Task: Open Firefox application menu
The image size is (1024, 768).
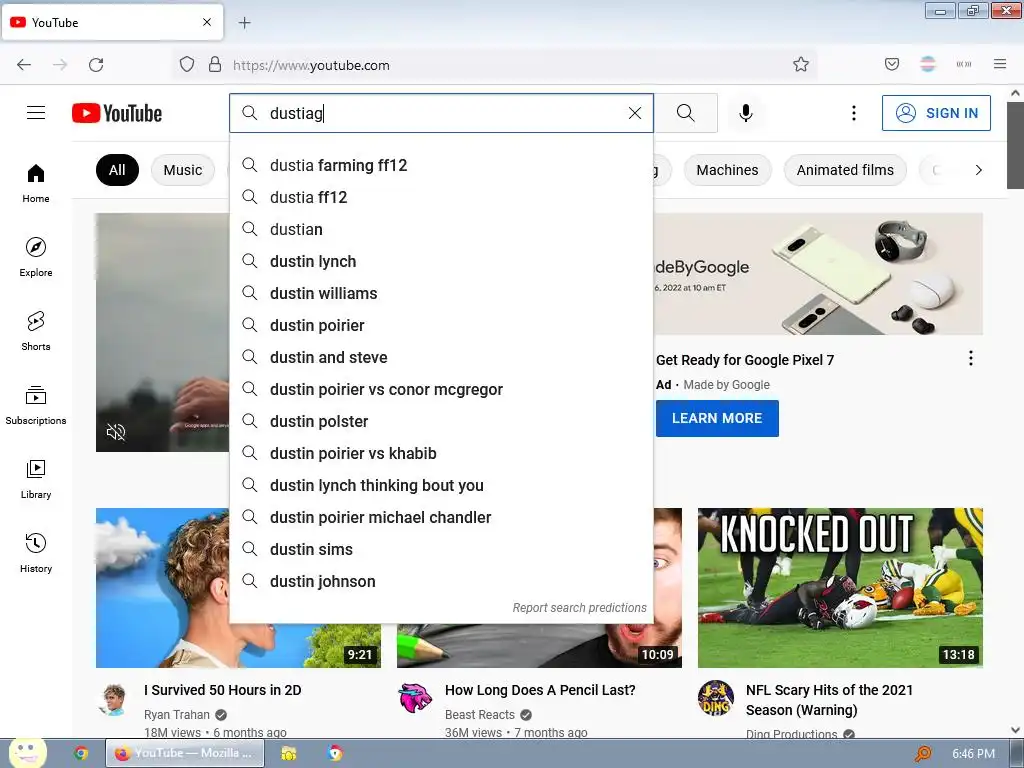Action: [1000, 64]
